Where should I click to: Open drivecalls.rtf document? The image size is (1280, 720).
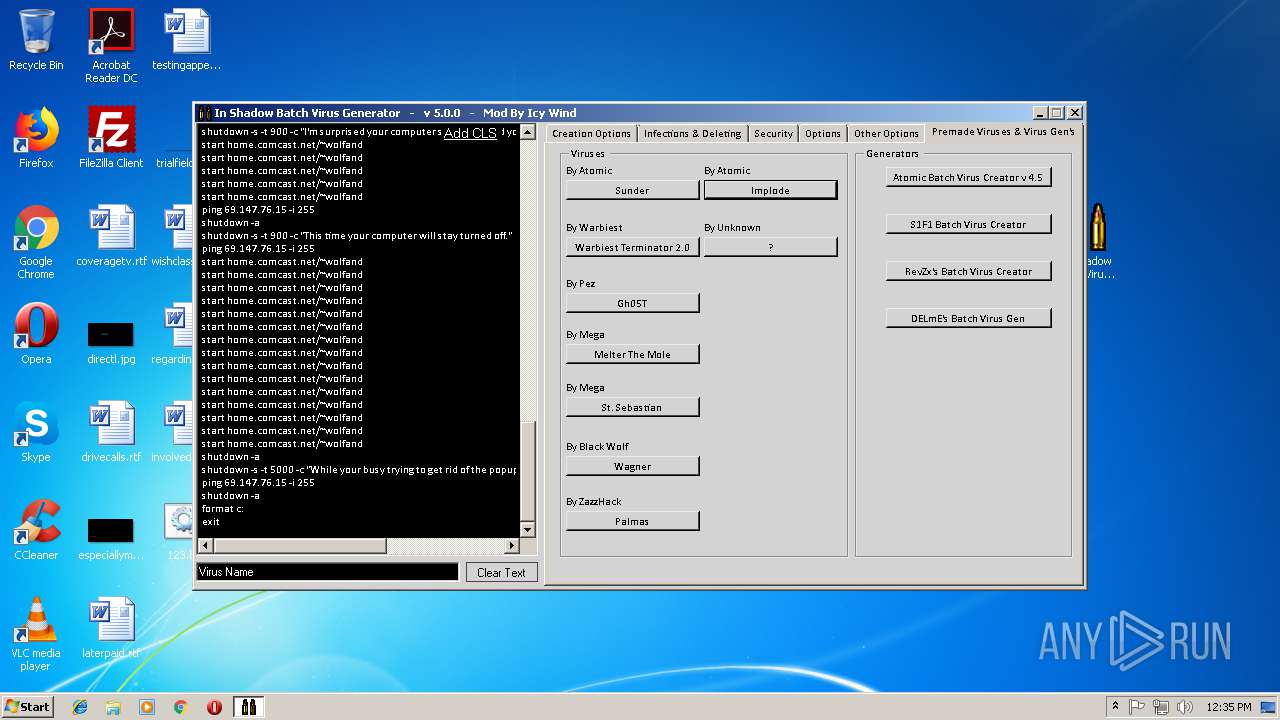[111, 432]
